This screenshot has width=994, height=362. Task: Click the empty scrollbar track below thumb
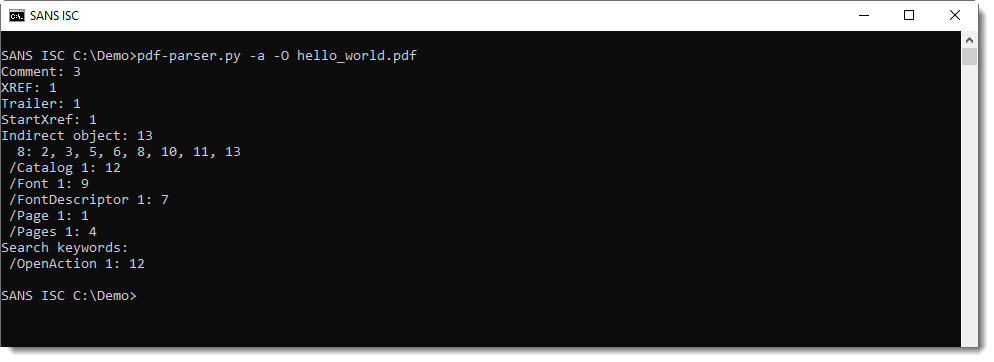click(969, 203)
